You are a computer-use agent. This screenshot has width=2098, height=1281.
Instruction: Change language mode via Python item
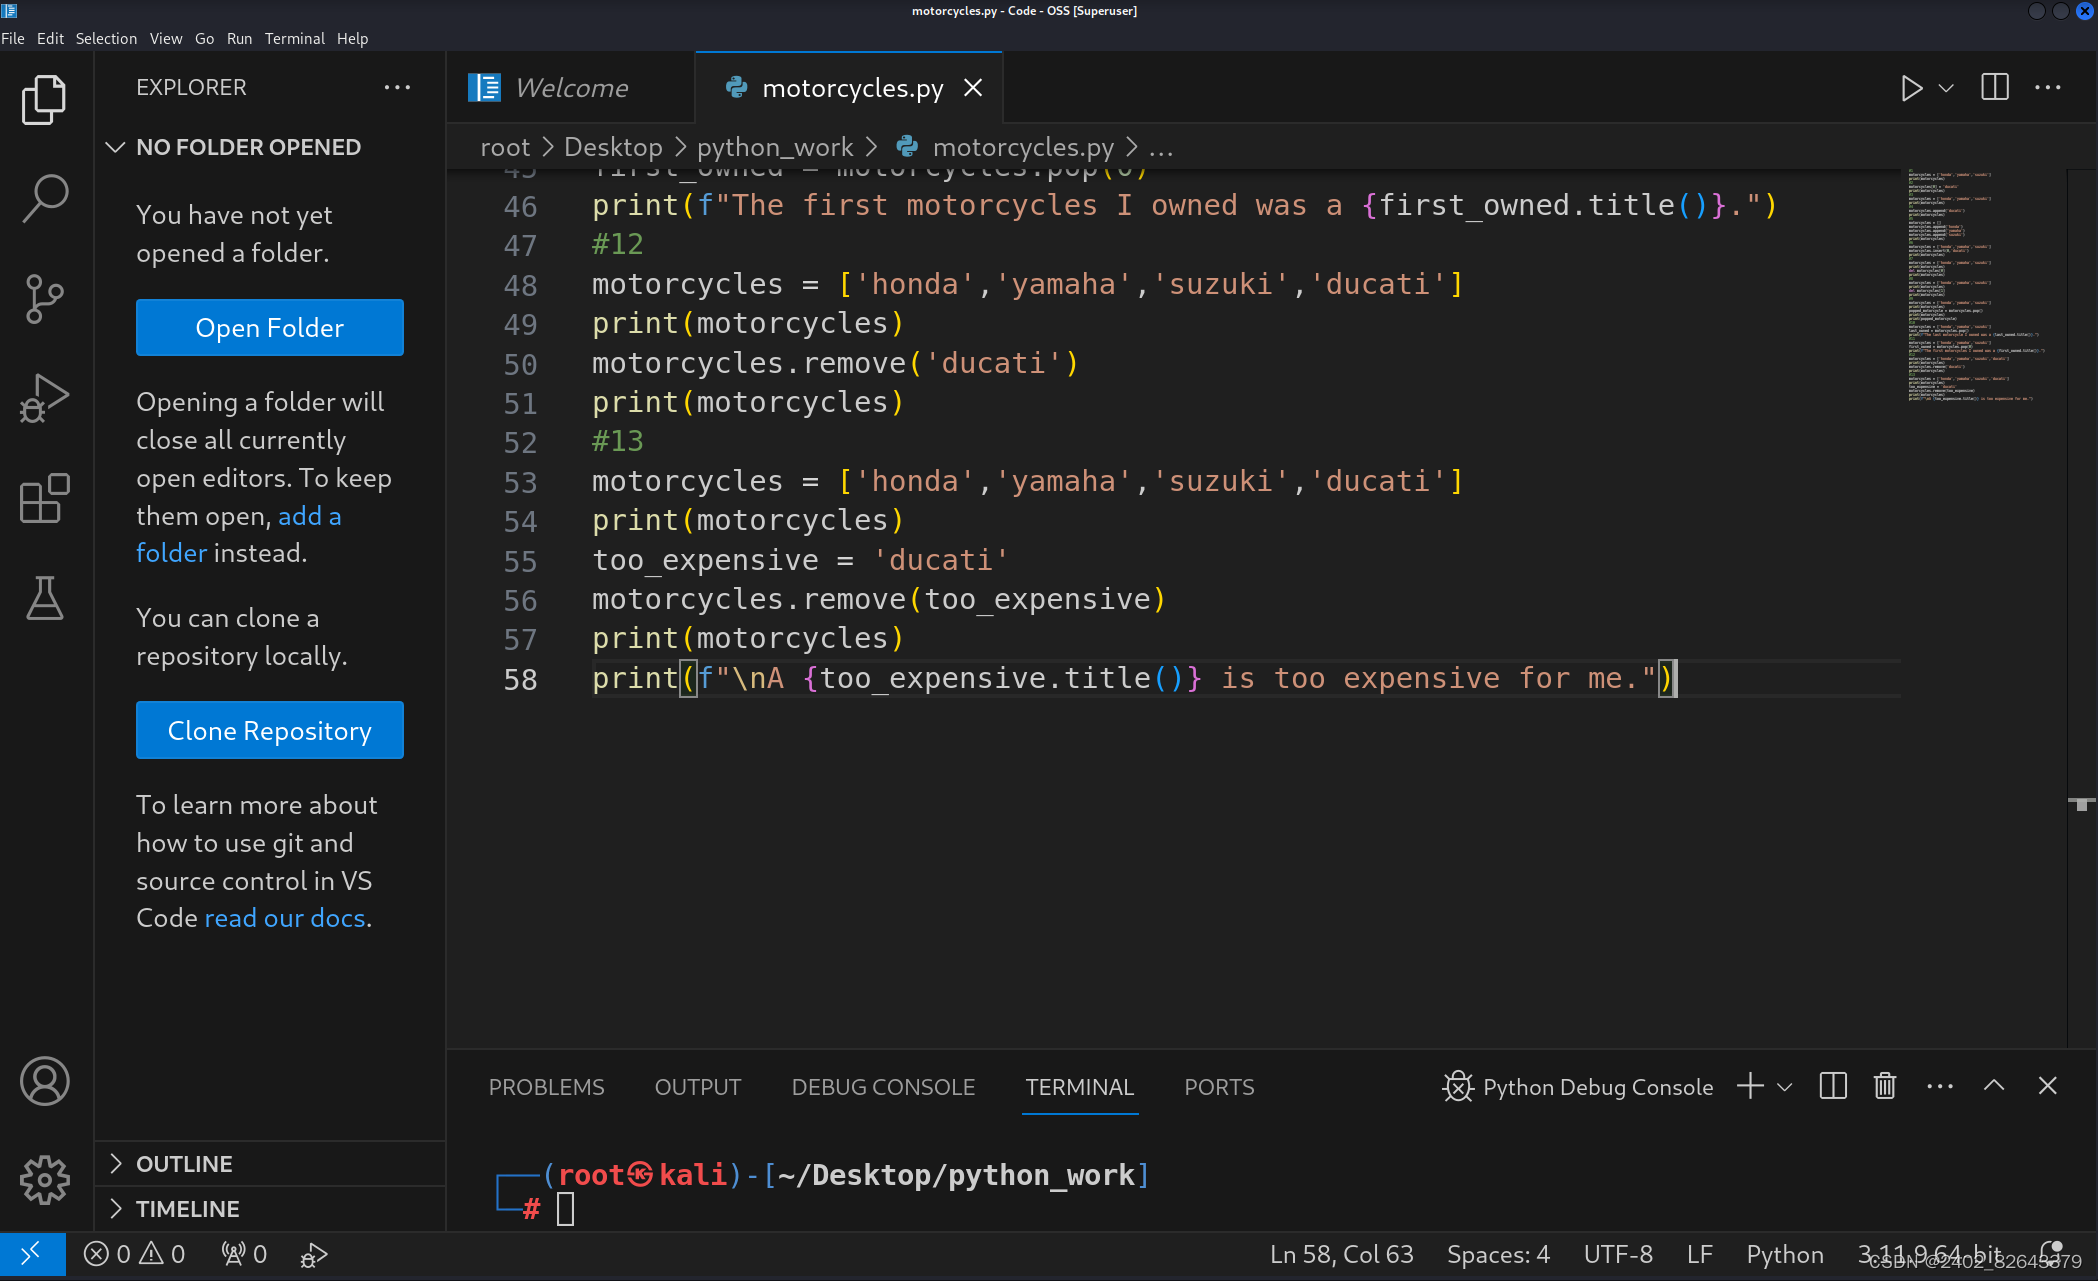[x=1785, y=1254]
